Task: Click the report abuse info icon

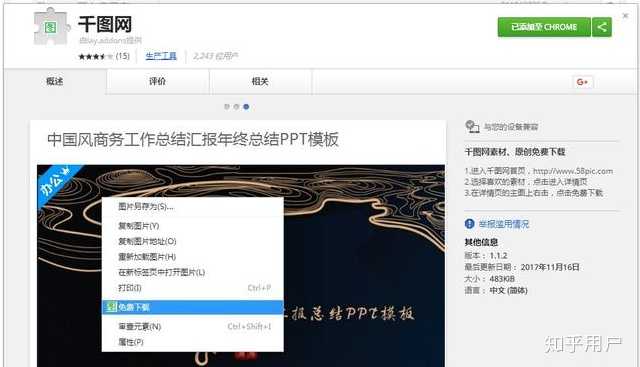Action: [x=469, y=224]
